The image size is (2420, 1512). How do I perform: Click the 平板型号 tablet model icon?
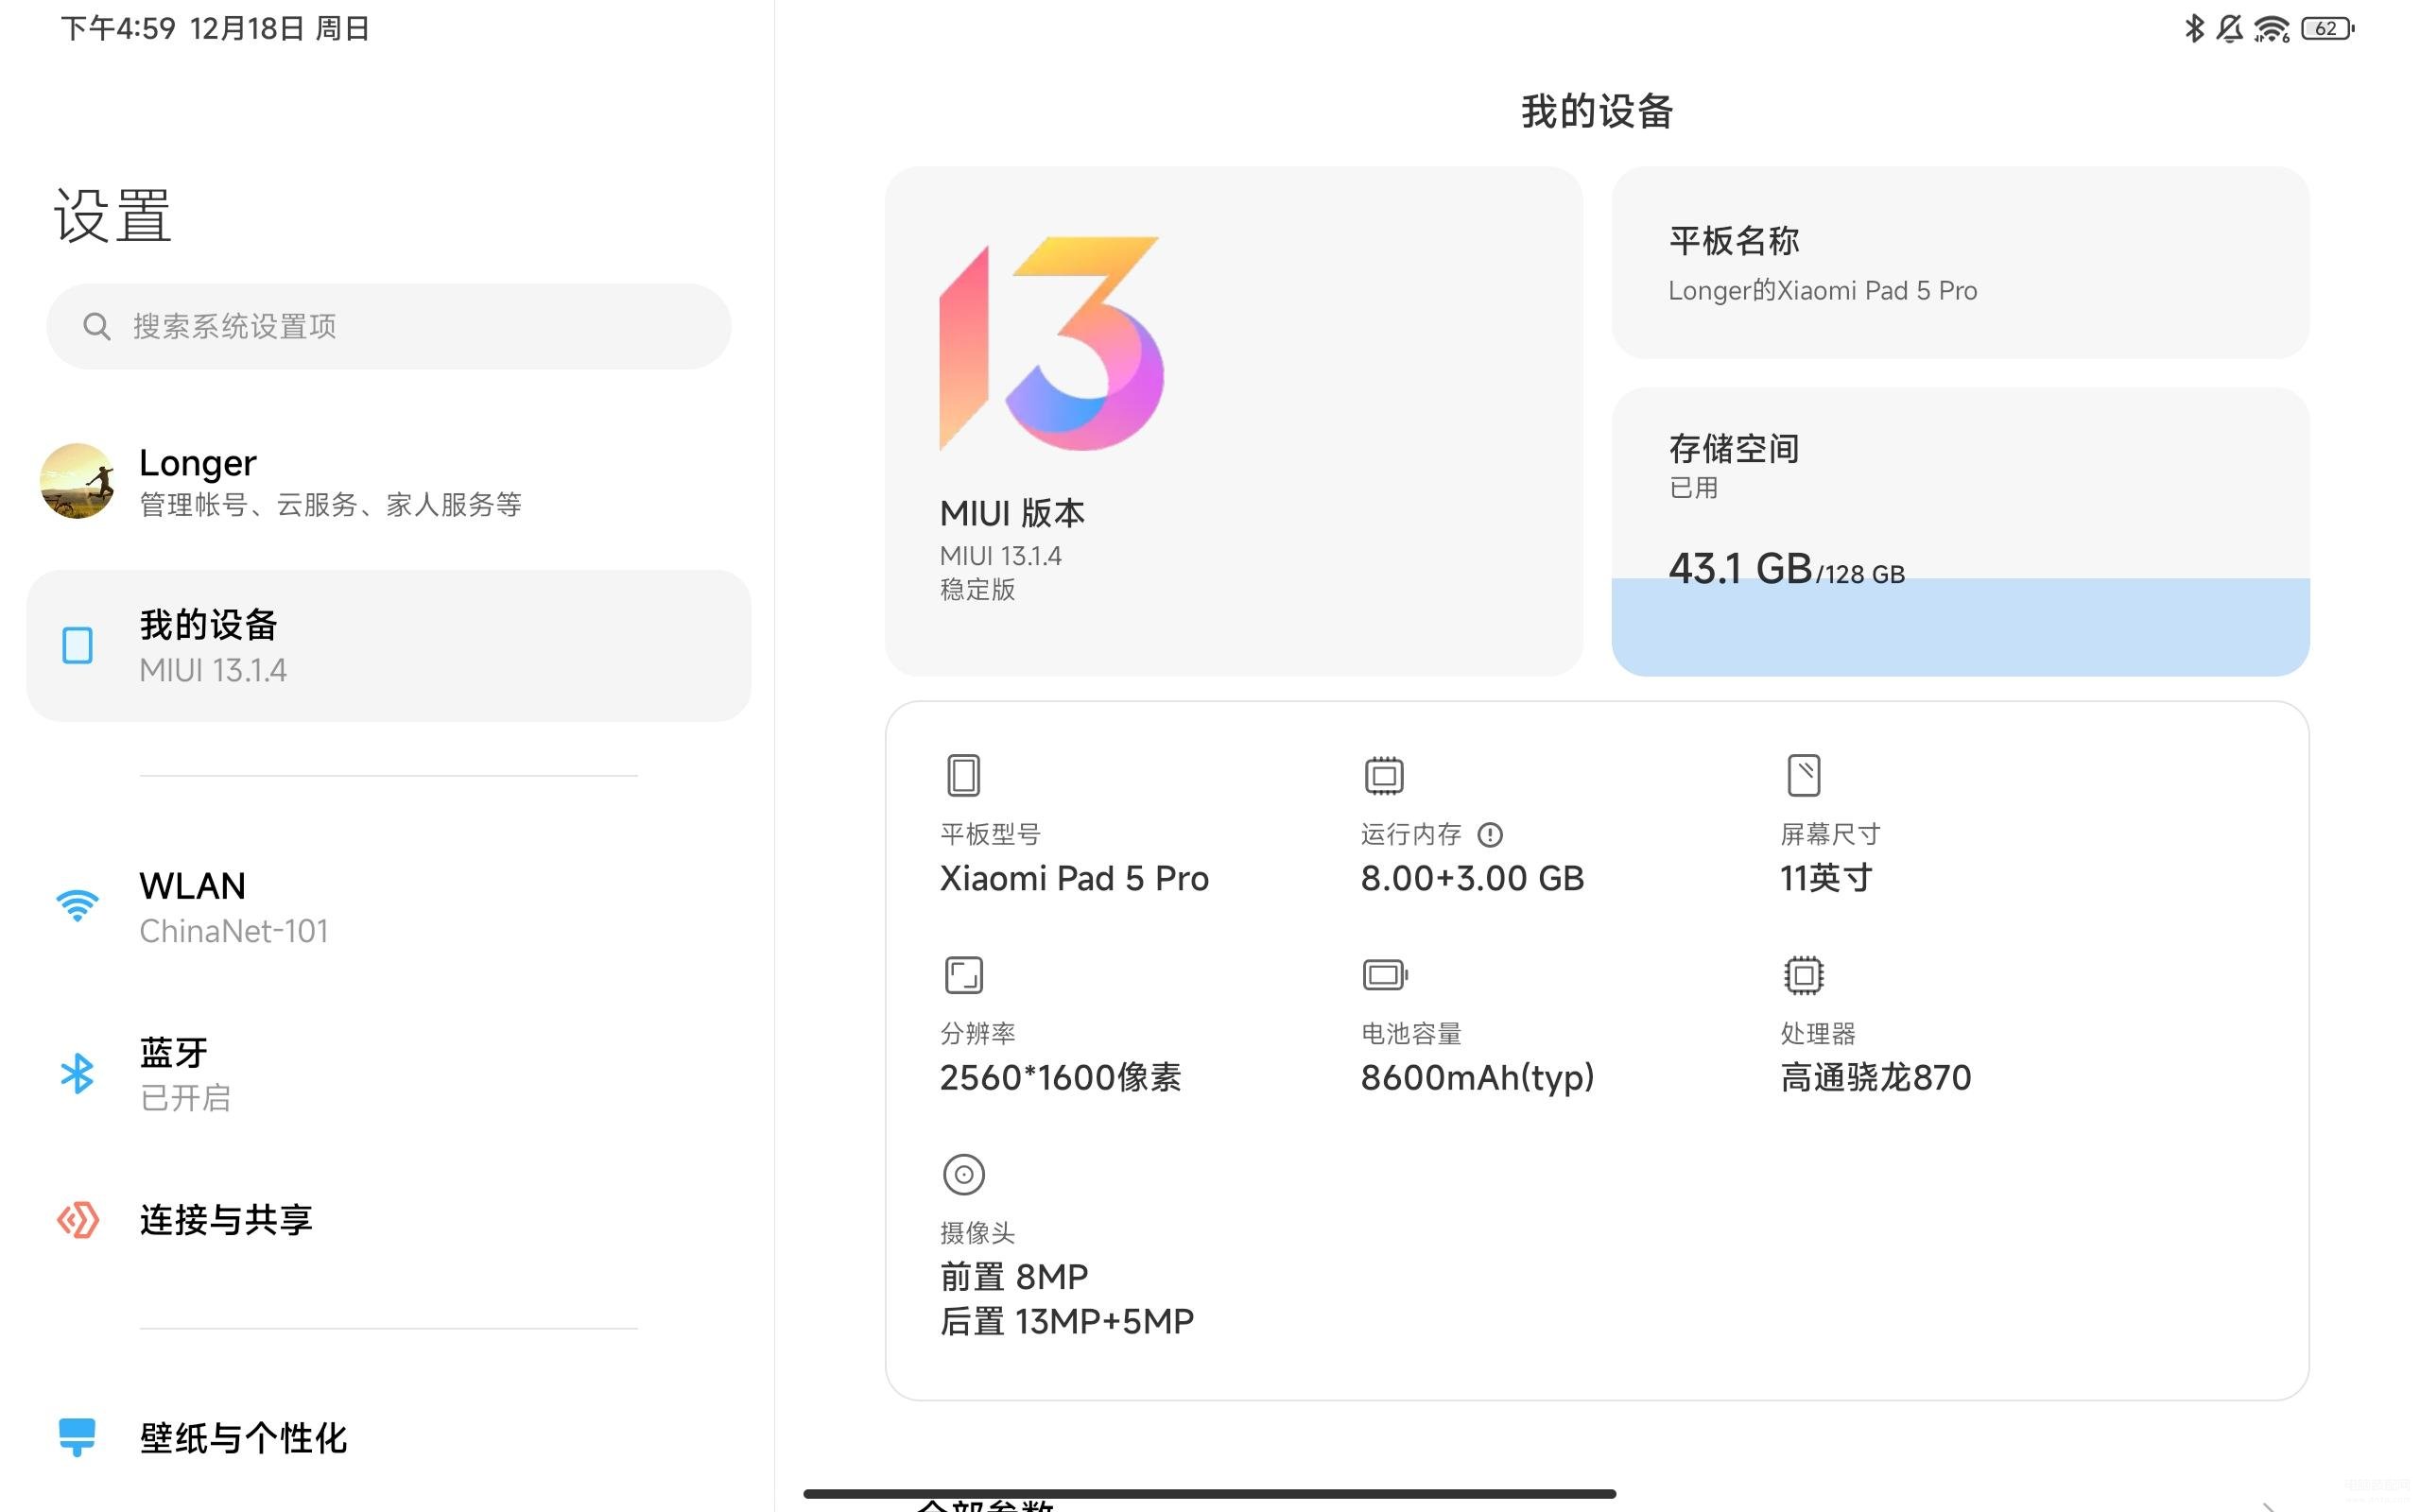[963, 775]
